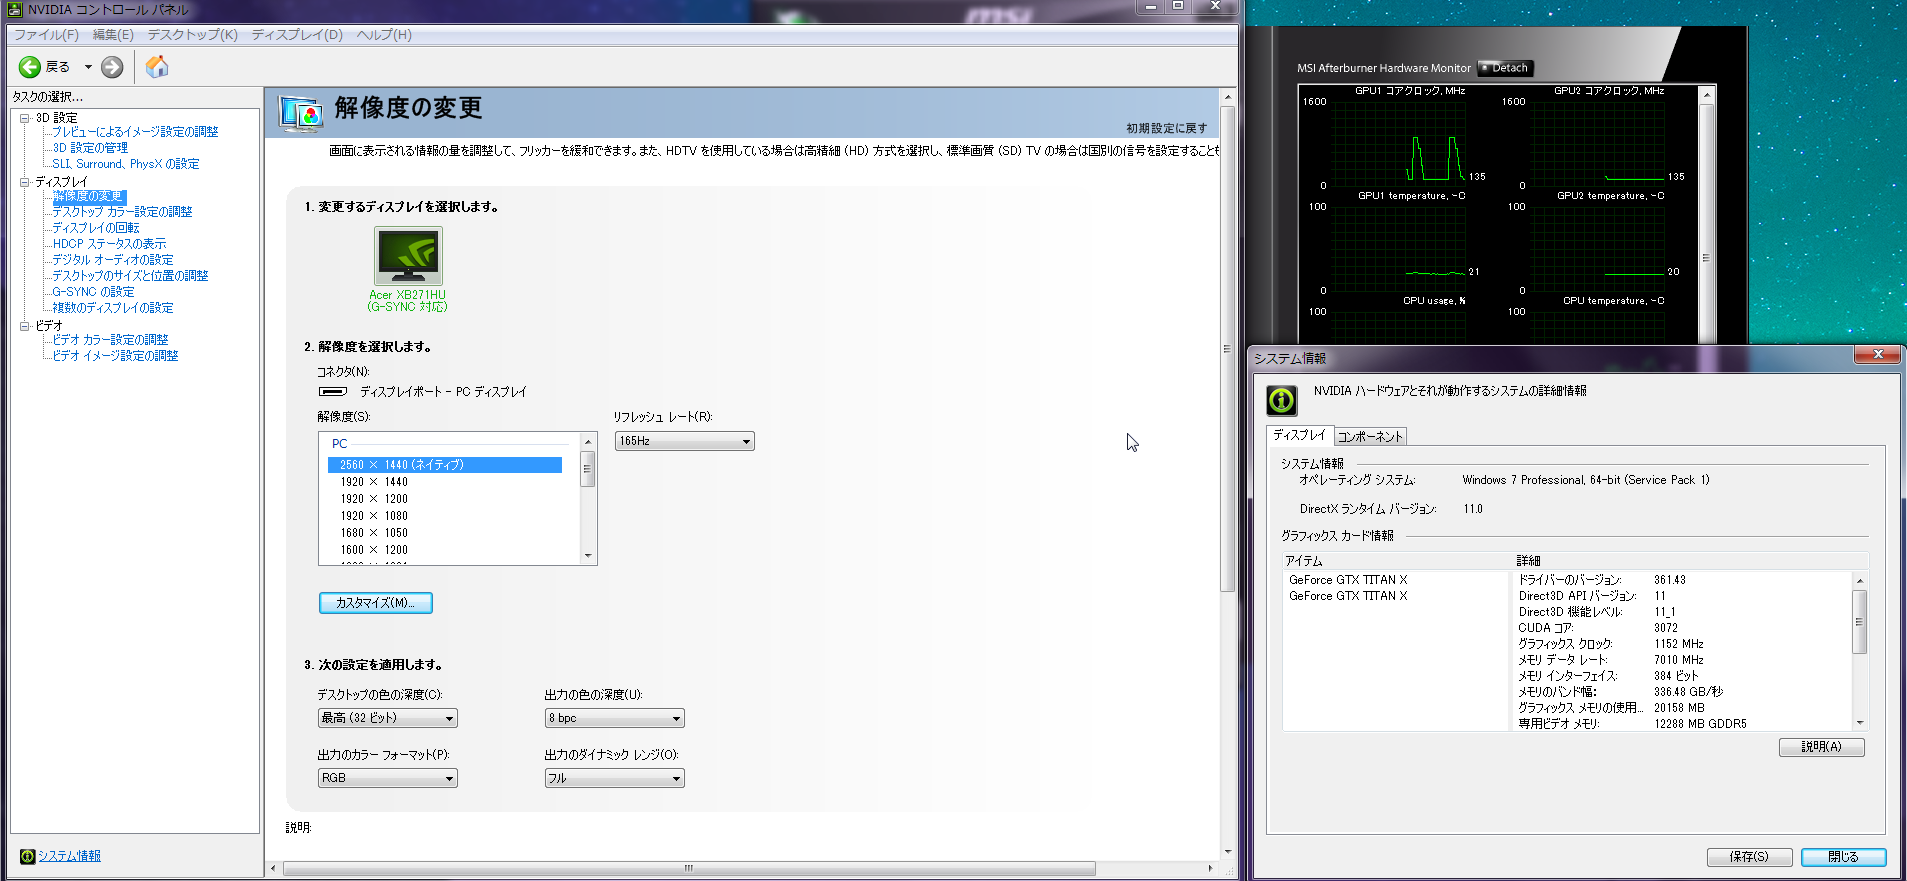The image size is (1907, 881).
Task: Open the デスクトップ(K) menu
Action: coord(193,35)
